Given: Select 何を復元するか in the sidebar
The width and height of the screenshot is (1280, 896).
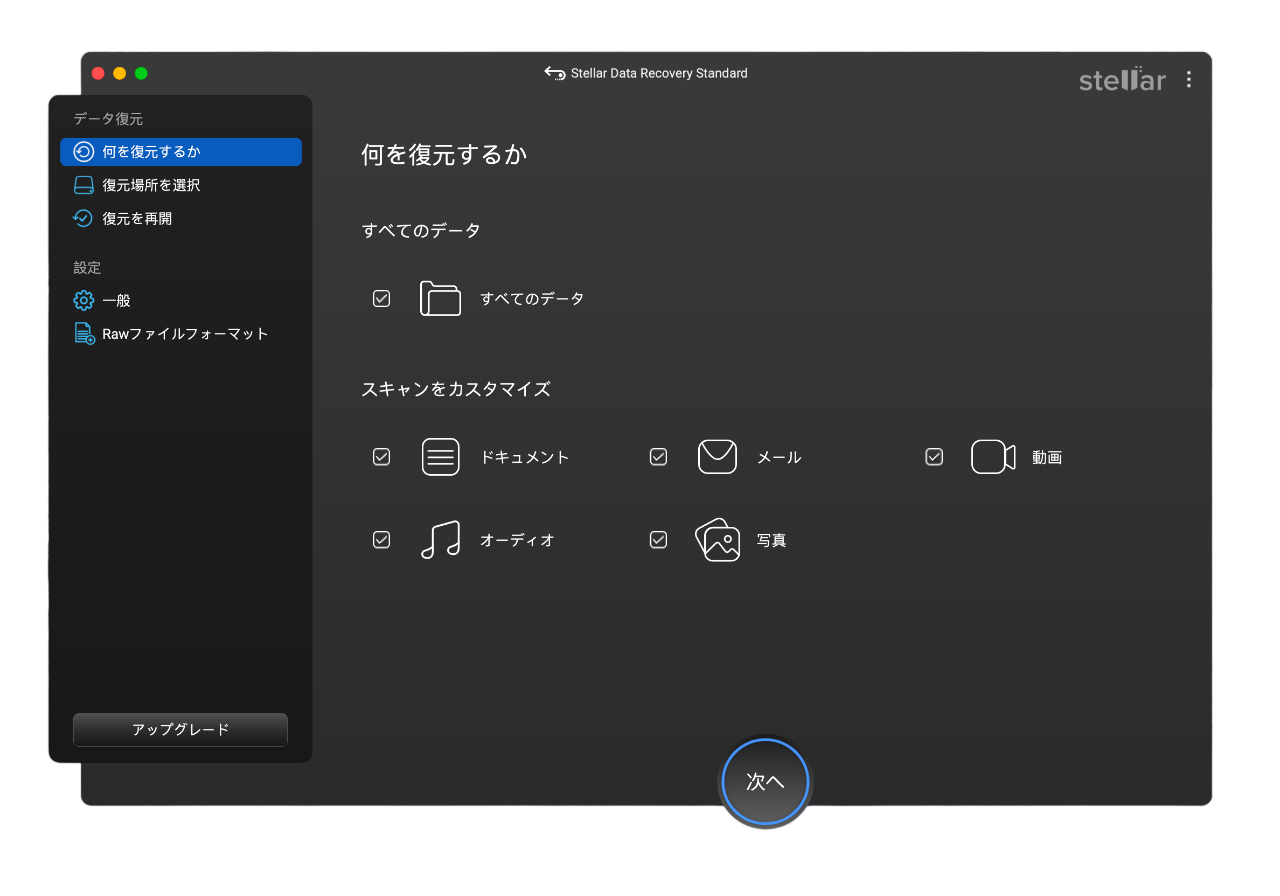Looking at the screenshot, I should coord(181,152).
